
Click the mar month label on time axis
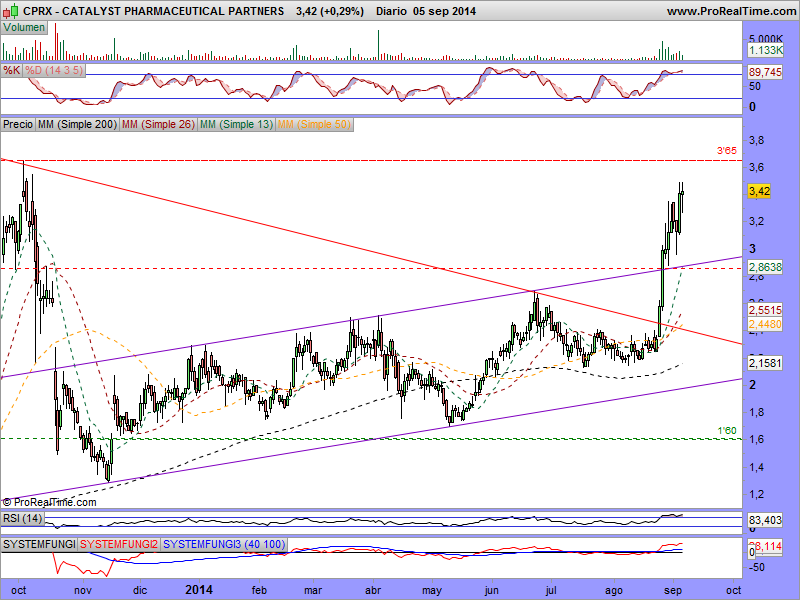pos(313,590)
